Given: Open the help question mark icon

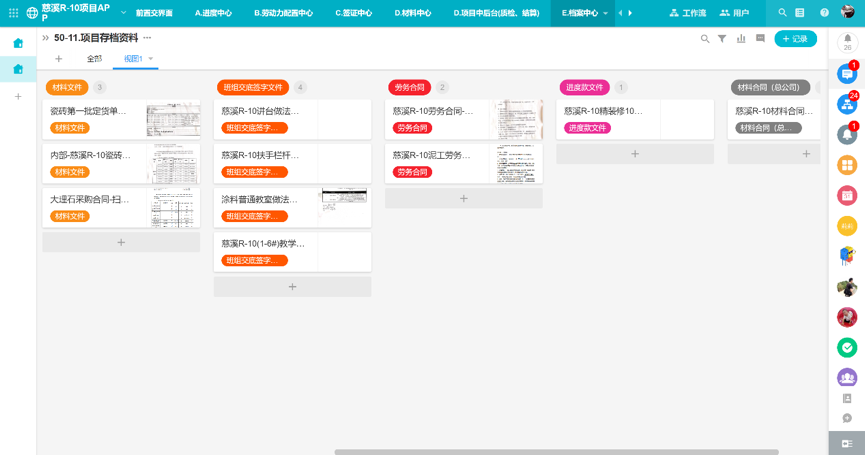Looking at the screenshot, I should coord(824,12).
